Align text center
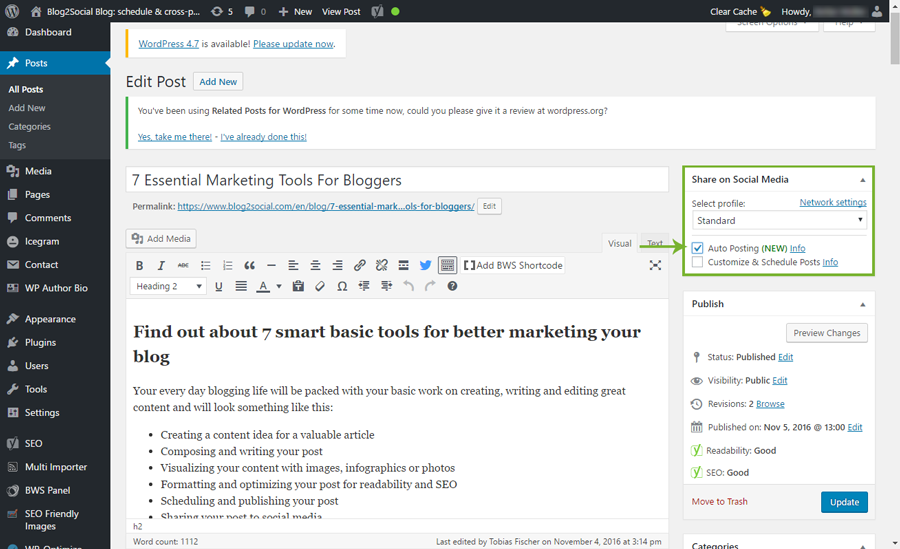The height and width of the screenshot is (549, 900). tap(315, 265)
